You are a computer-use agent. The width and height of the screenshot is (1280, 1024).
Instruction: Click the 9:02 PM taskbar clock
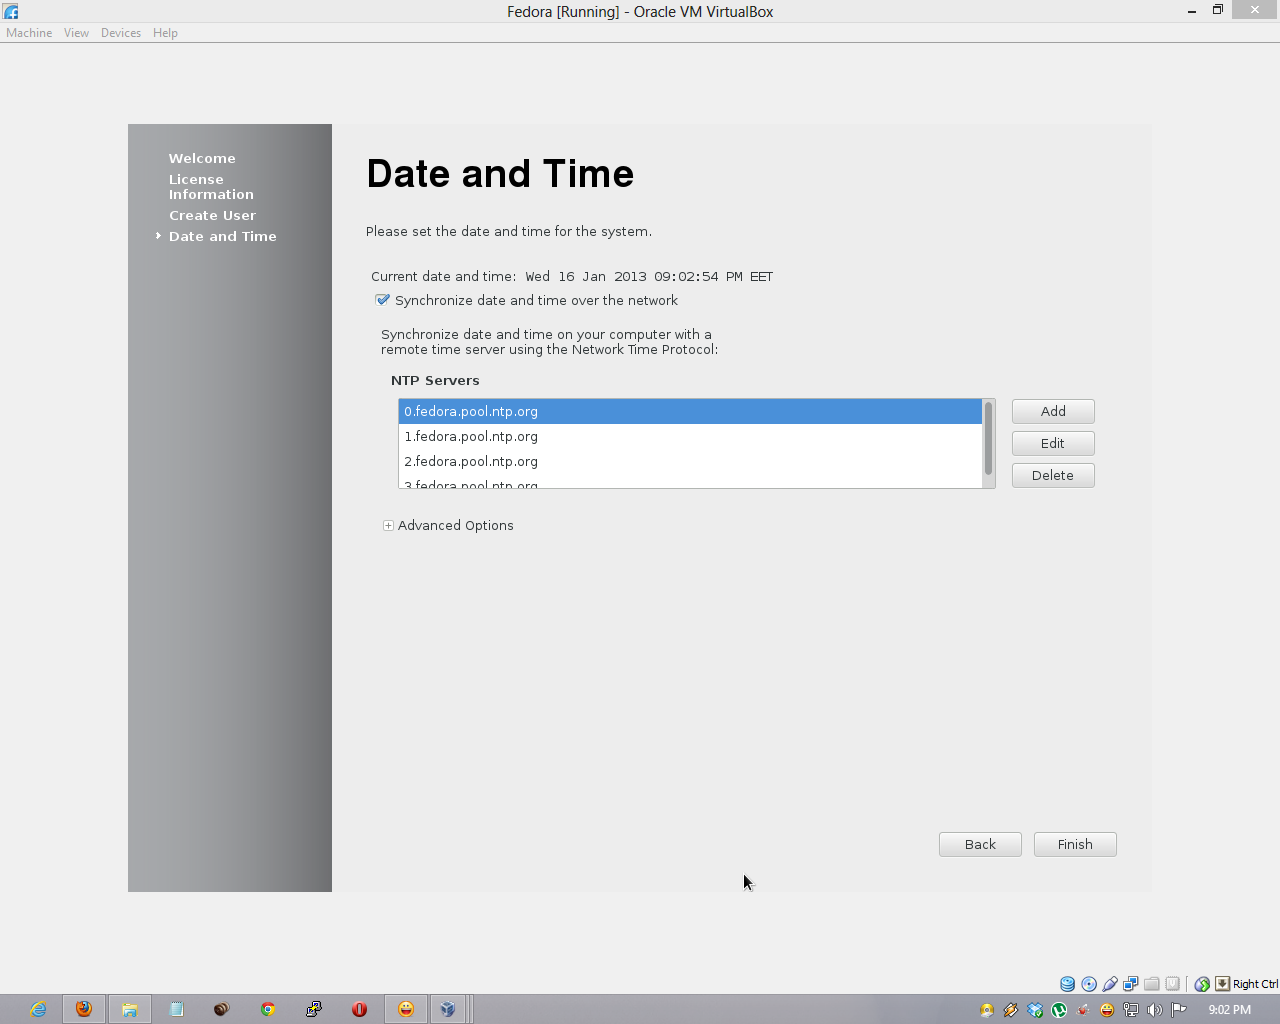point(1229,1010)
